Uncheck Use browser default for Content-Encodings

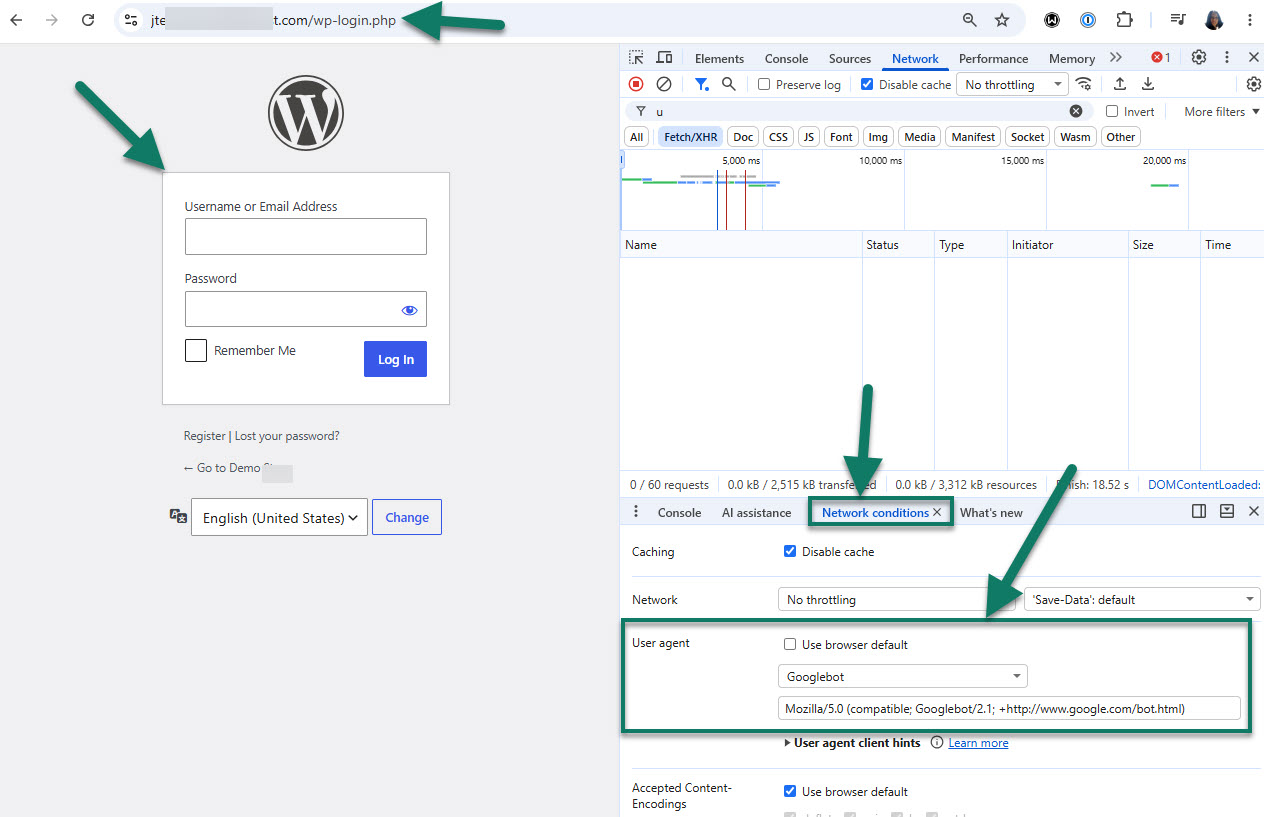pyautogui.click(x=790, y=791)
